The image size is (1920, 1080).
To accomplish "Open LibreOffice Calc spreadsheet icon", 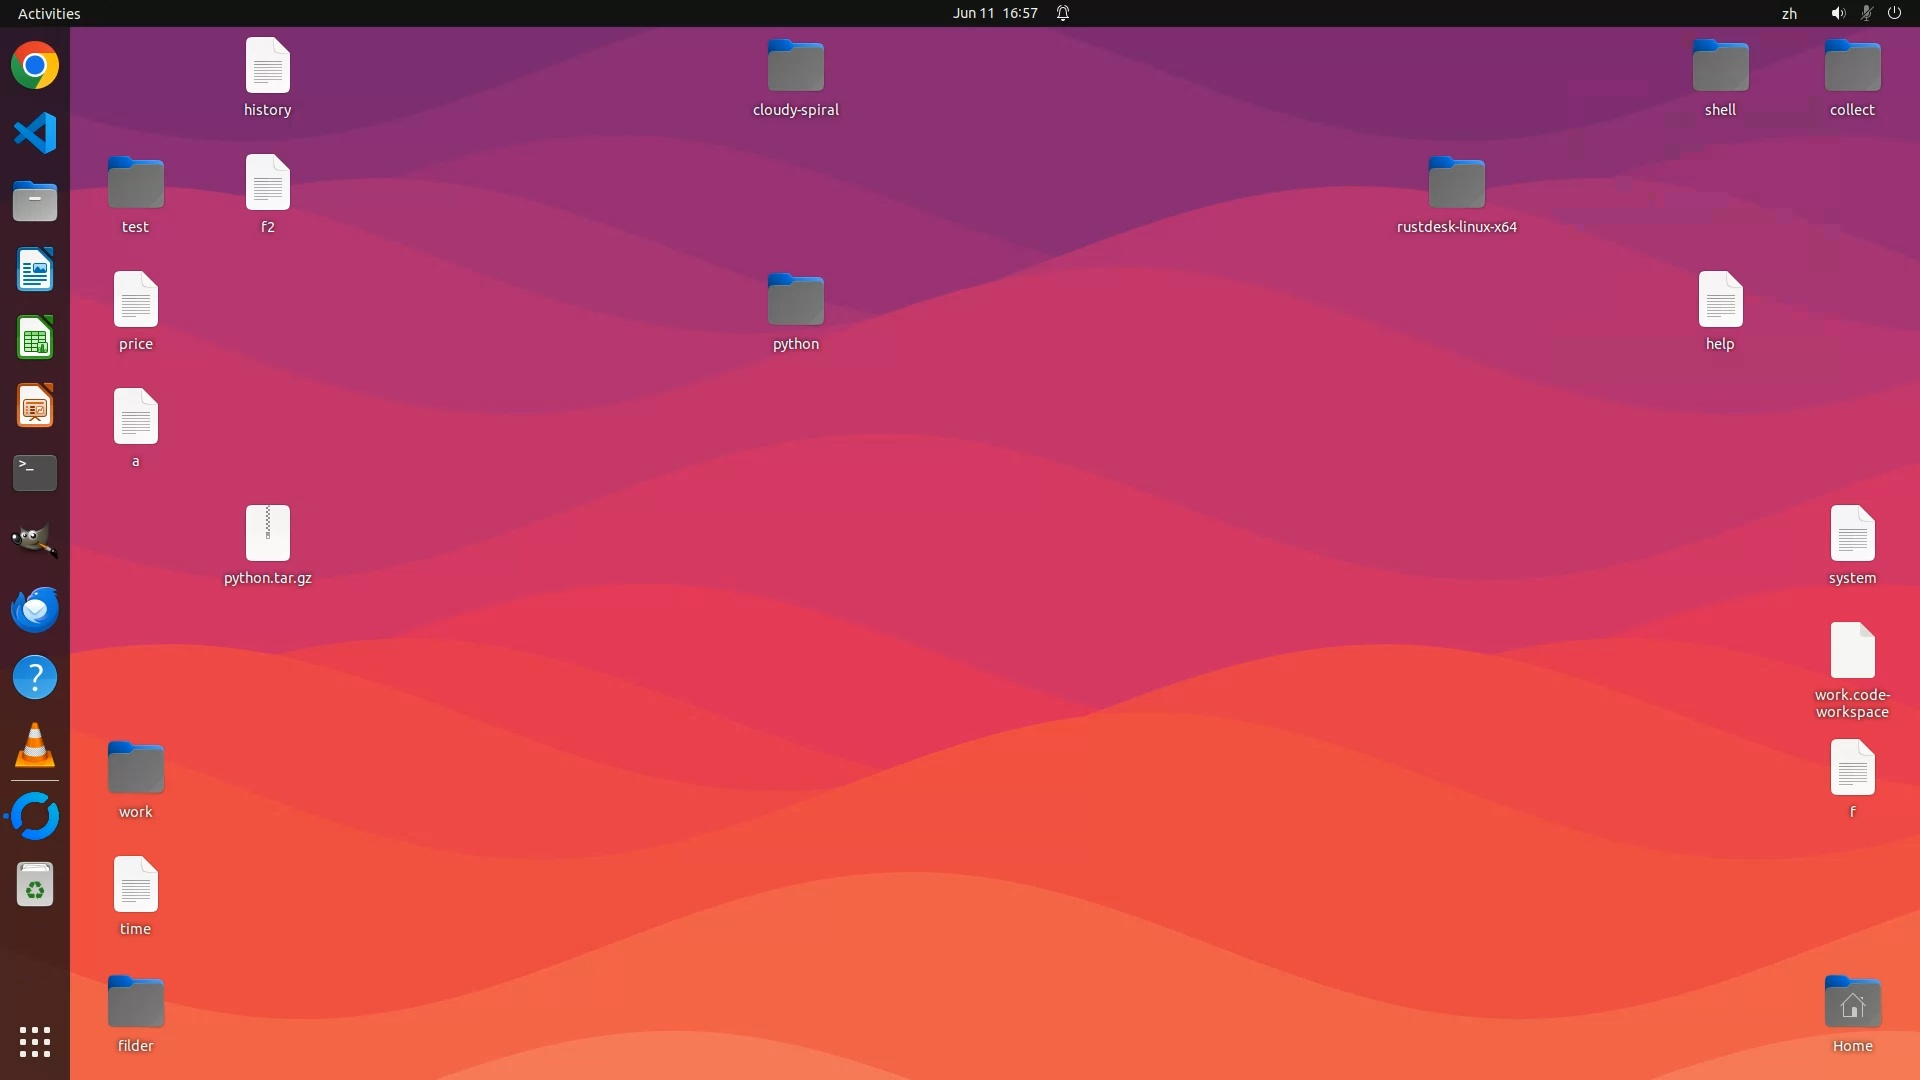I will point(35,338).
